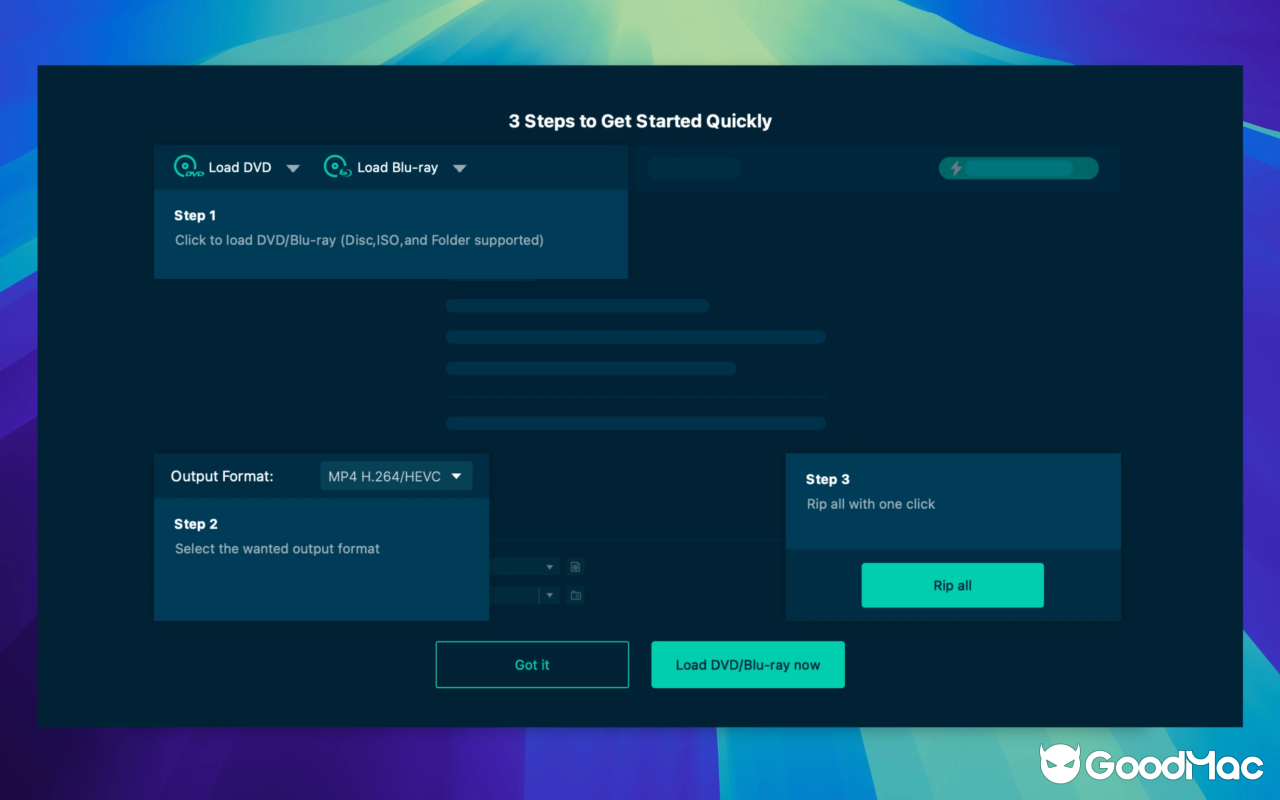The height and width of the screenshot is (800, 1280).
Task: Expand the Load Blu-ray dropdown
Action: coord(460,167)
